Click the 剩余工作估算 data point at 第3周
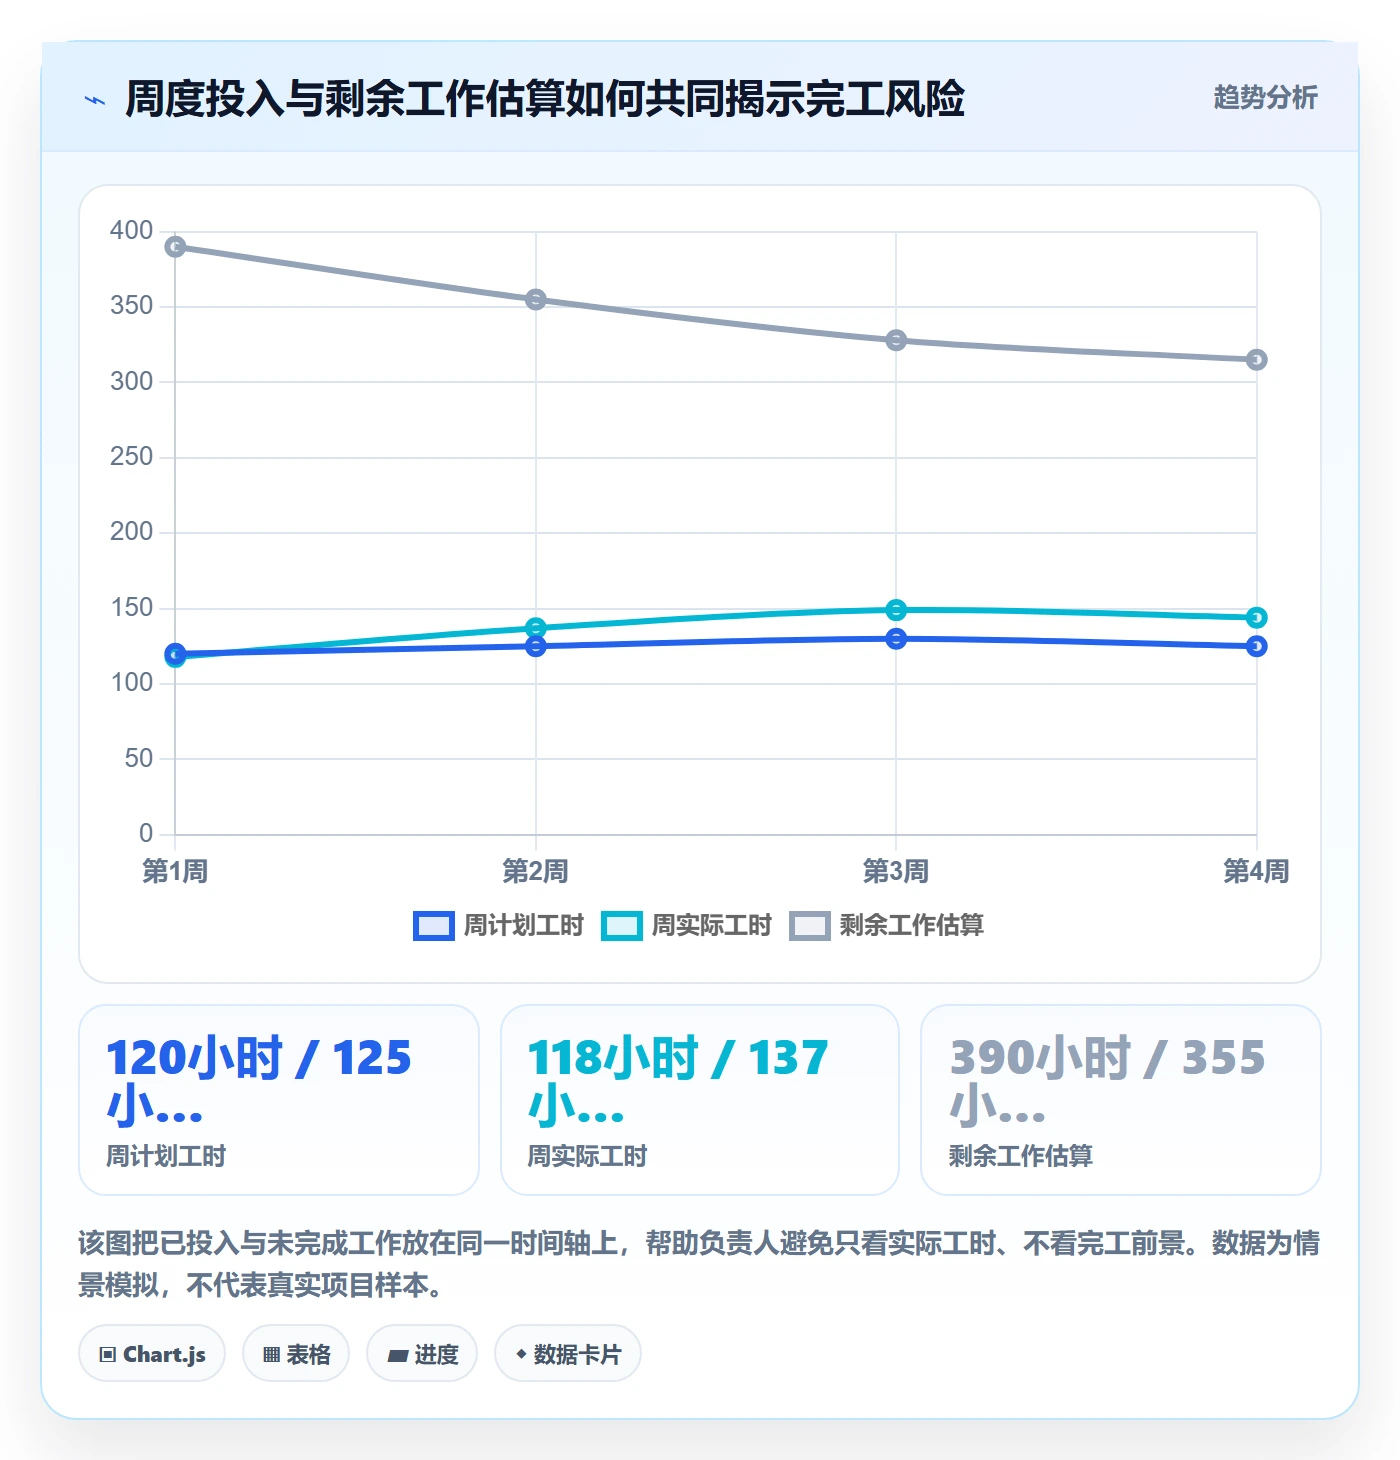1400x1460 pixels. click(896, 341)
